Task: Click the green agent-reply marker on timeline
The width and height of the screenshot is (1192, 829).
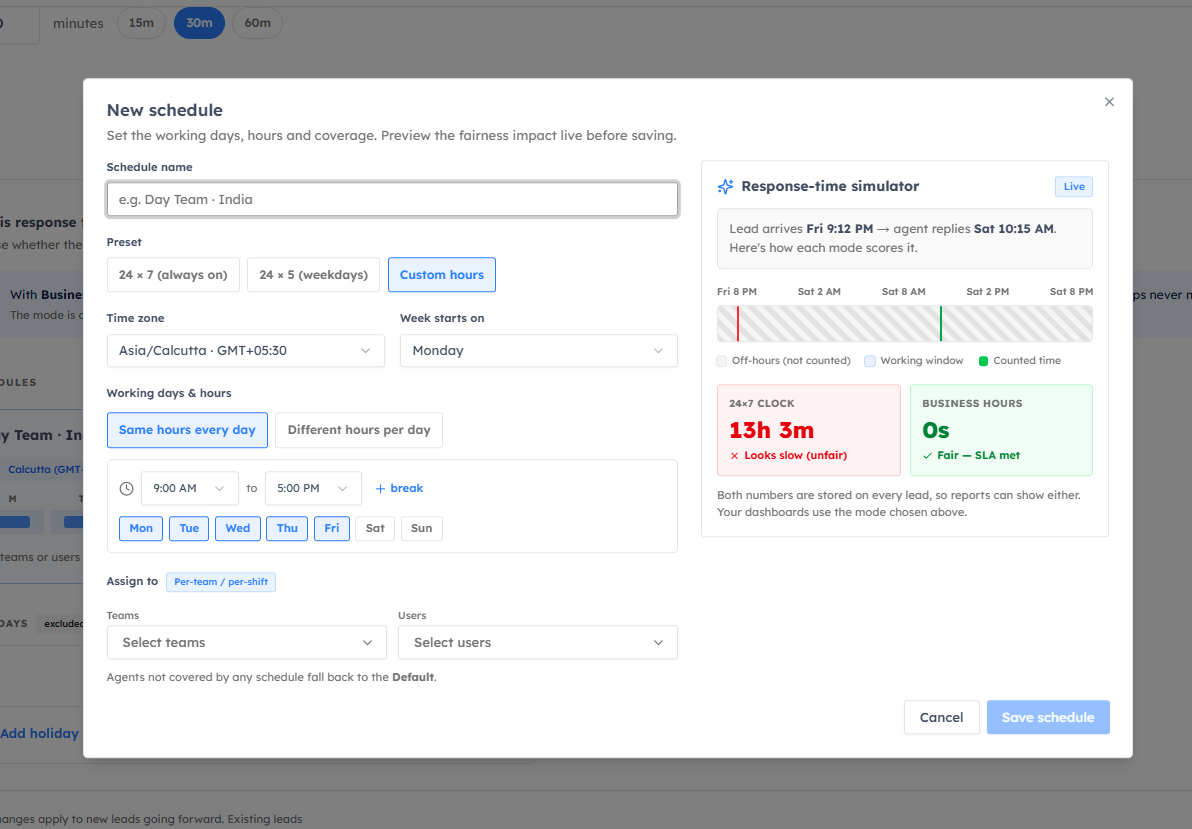Action: (940, 324)
